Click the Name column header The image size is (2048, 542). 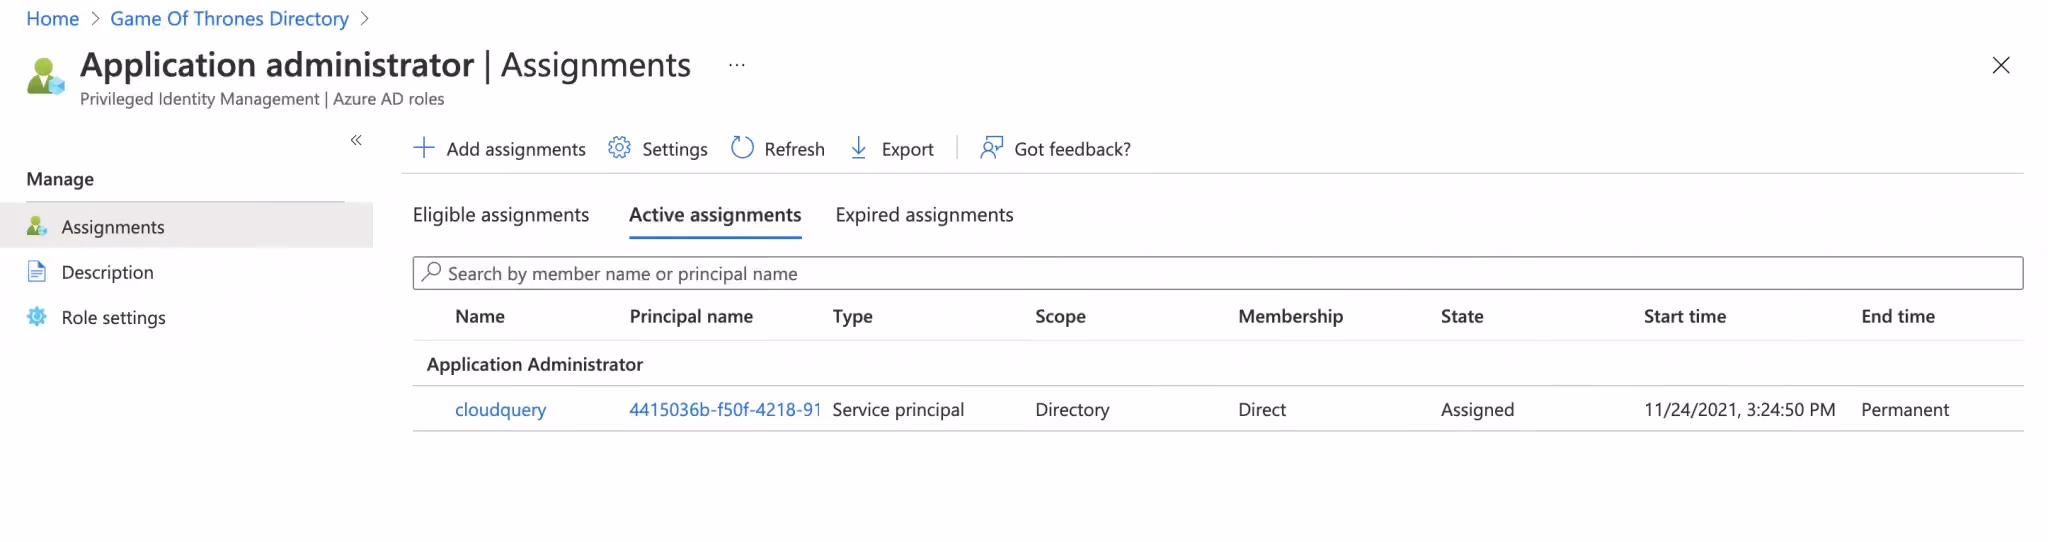(480, 316)
